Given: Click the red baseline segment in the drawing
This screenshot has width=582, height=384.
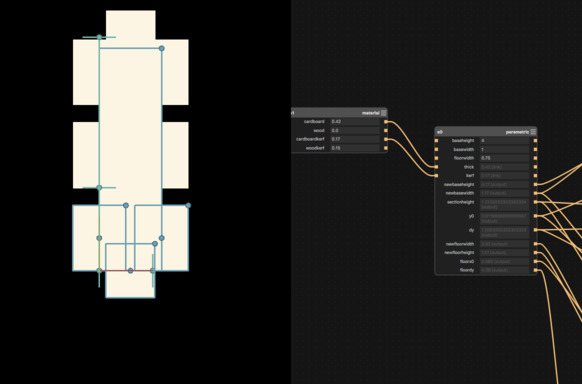Looking at the screenshot, I should (115, 270).
